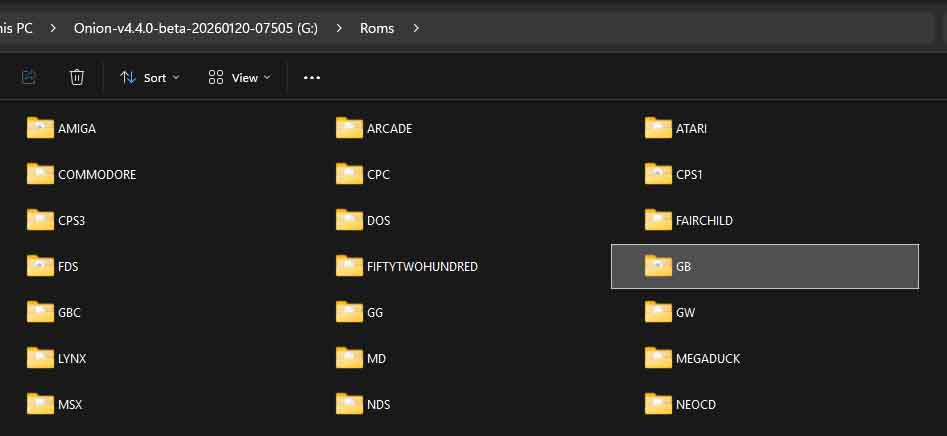Navigate to Onion-v4.4.0-beta drive in breadcrumb
The height and width of the screenshot is (436, 947).
[x=196, y=28]
